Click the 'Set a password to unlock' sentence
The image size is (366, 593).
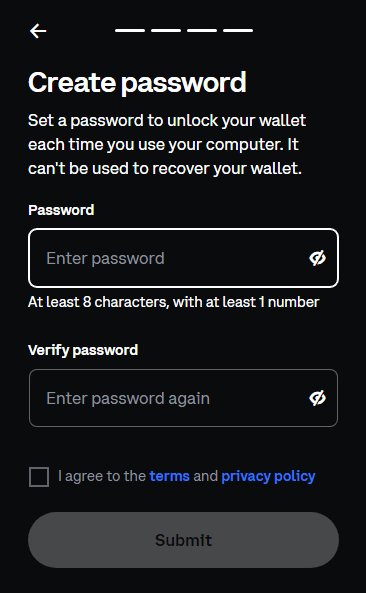point(167,121)
